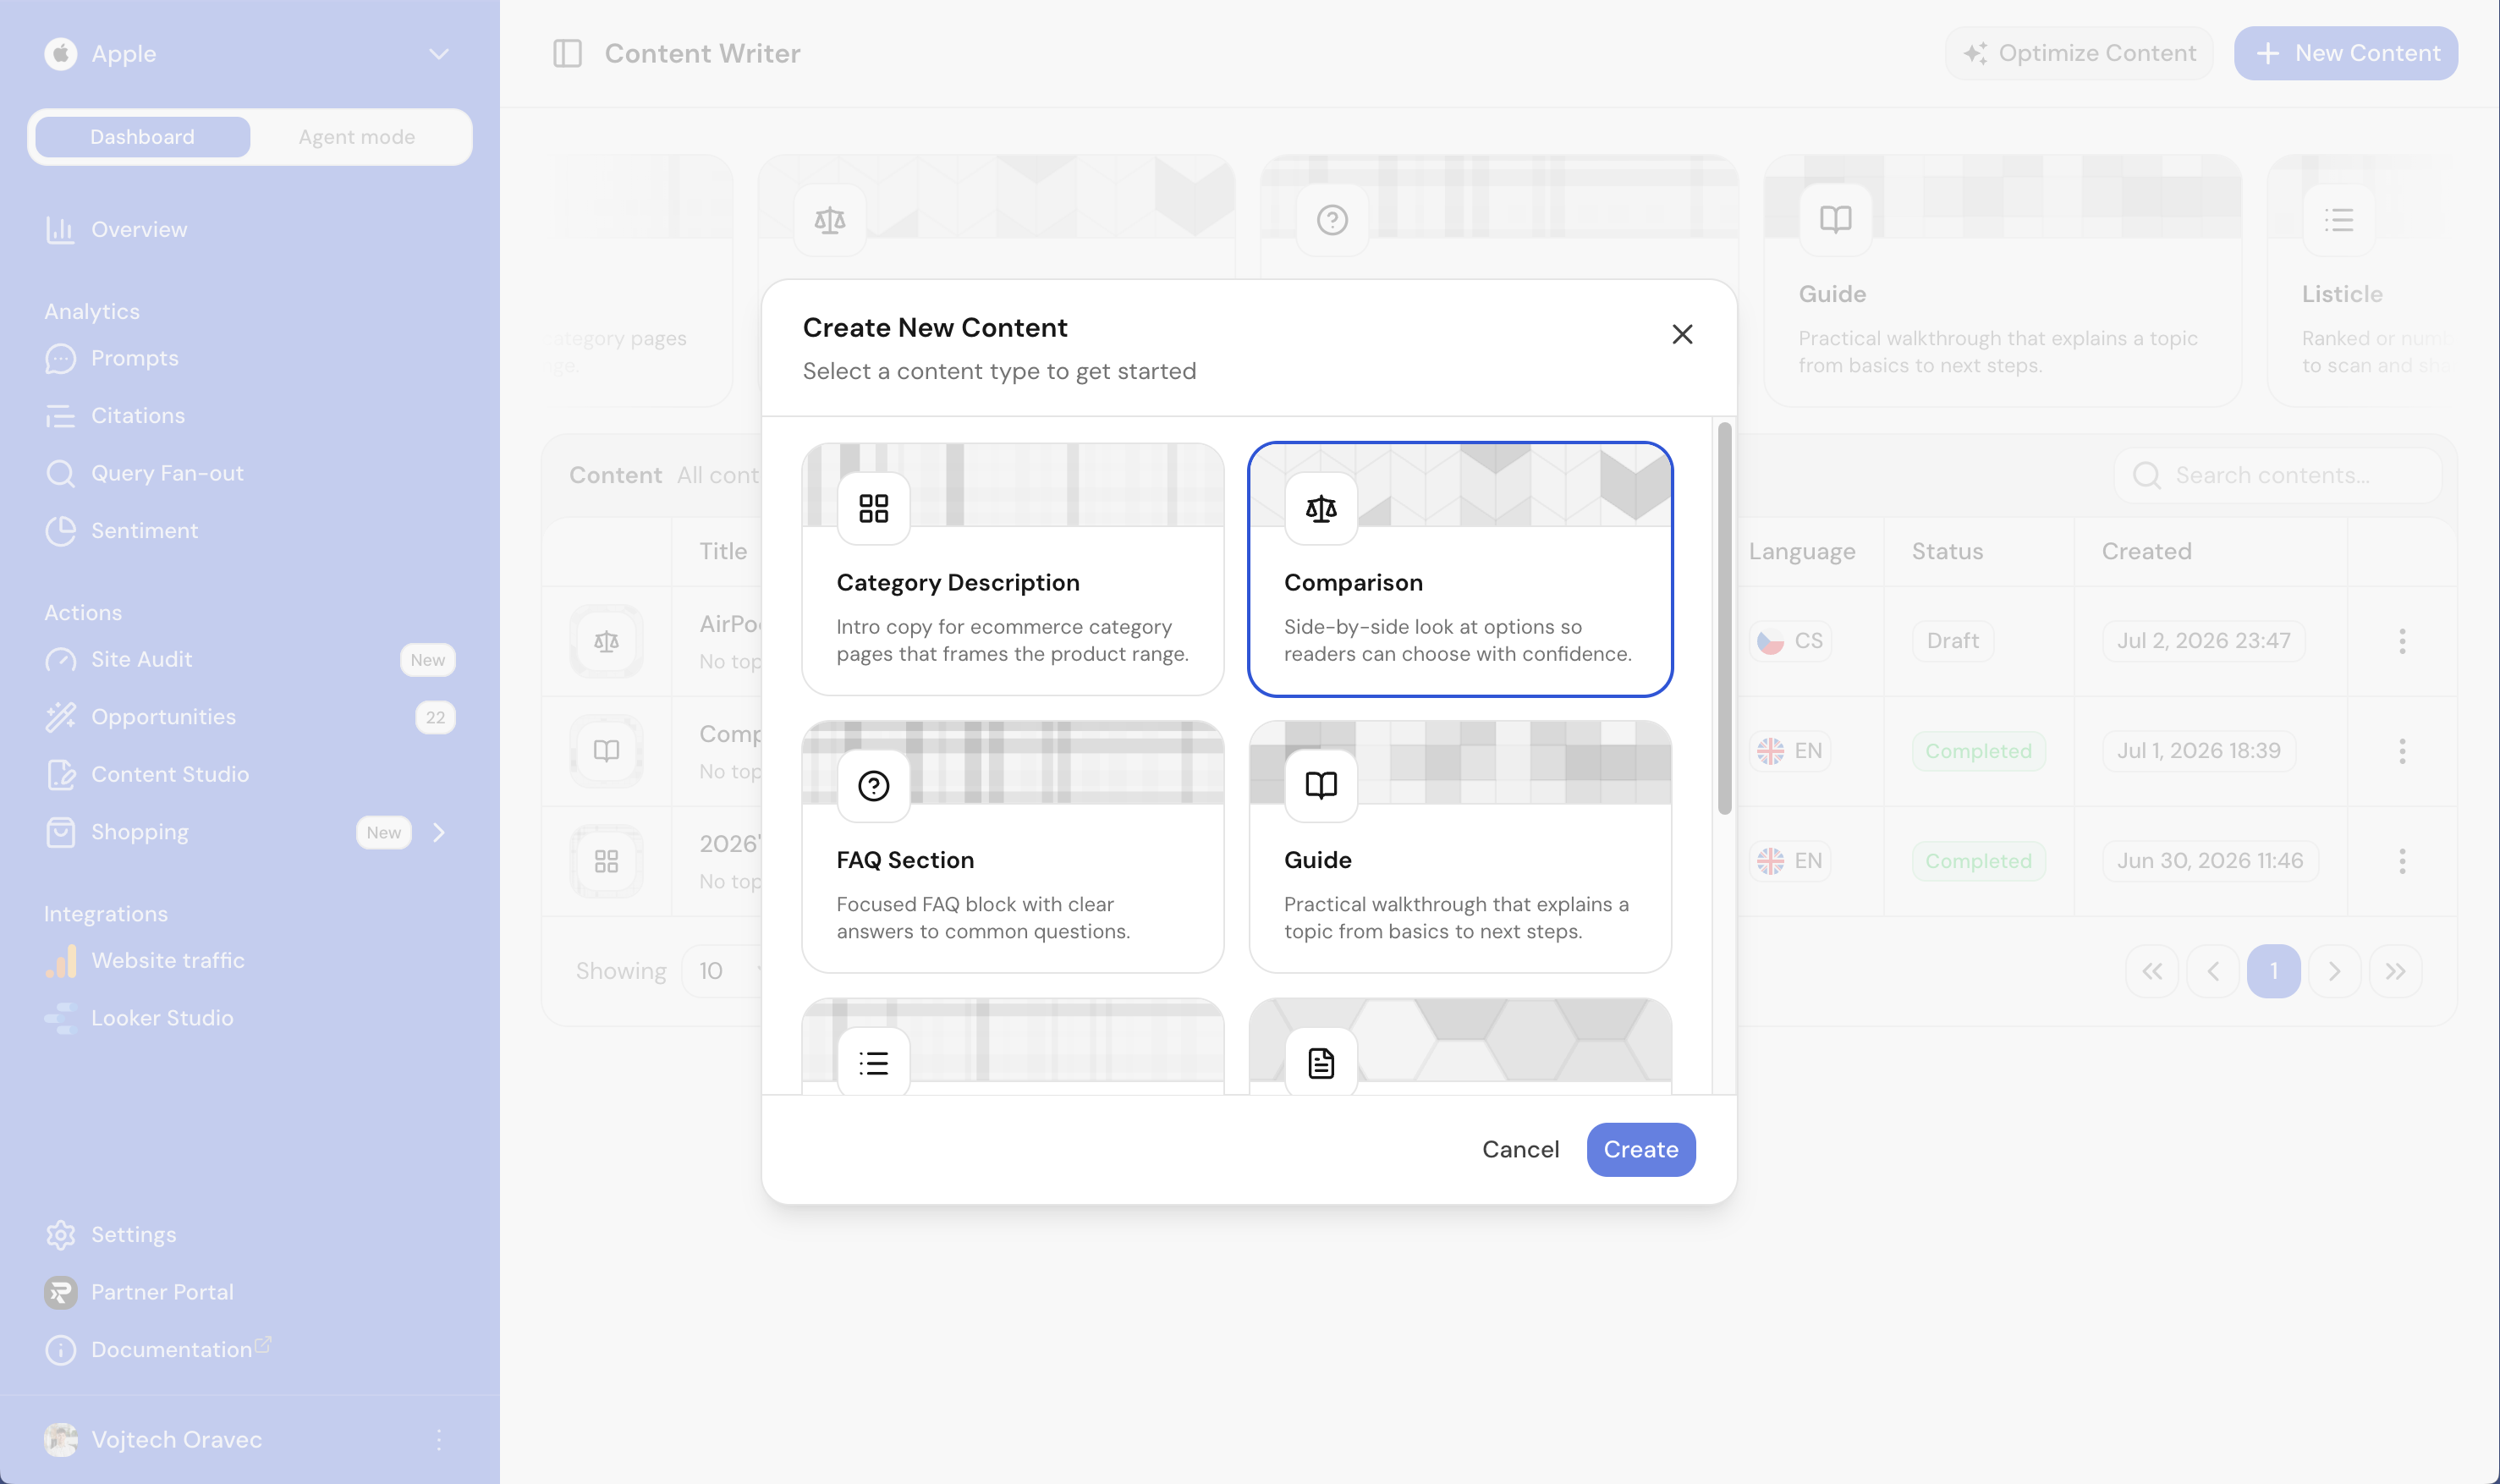Go to previous page arrow
The width and height of the screenshot is (2500, 1484).
pos(2212,971)
